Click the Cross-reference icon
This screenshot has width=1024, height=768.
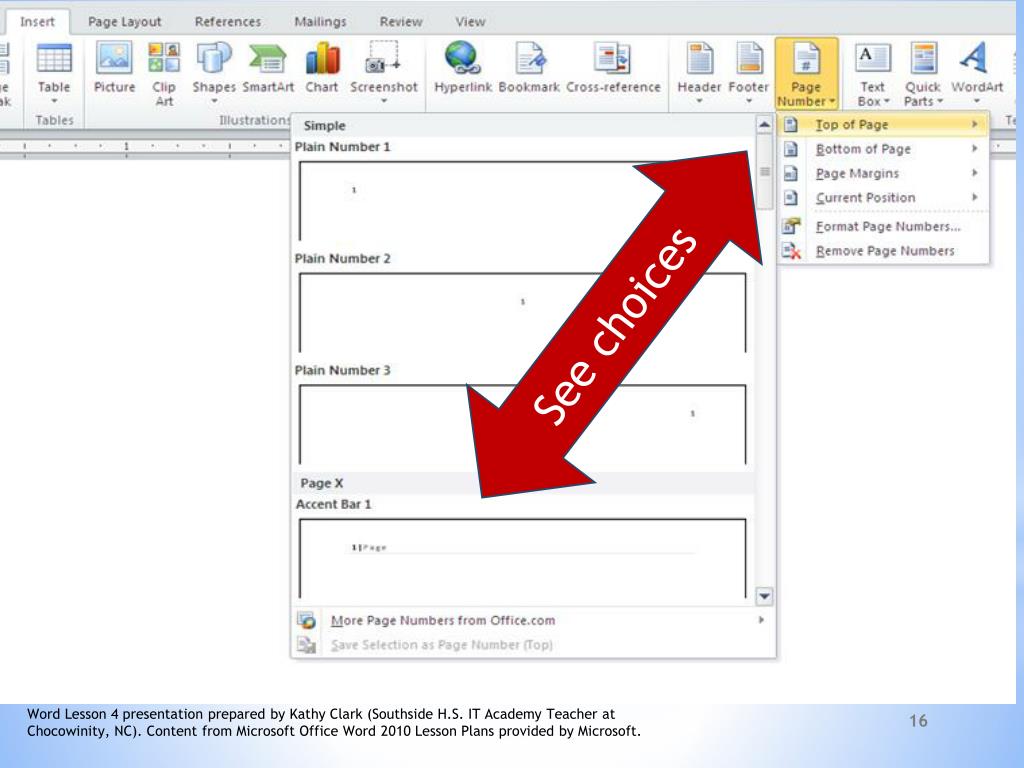613,58
